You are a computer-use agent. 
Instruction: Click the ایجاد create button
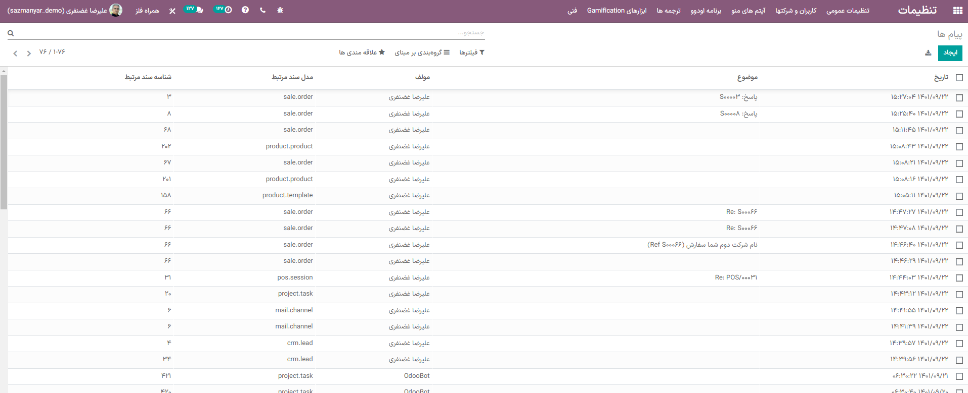coord(949,53)
